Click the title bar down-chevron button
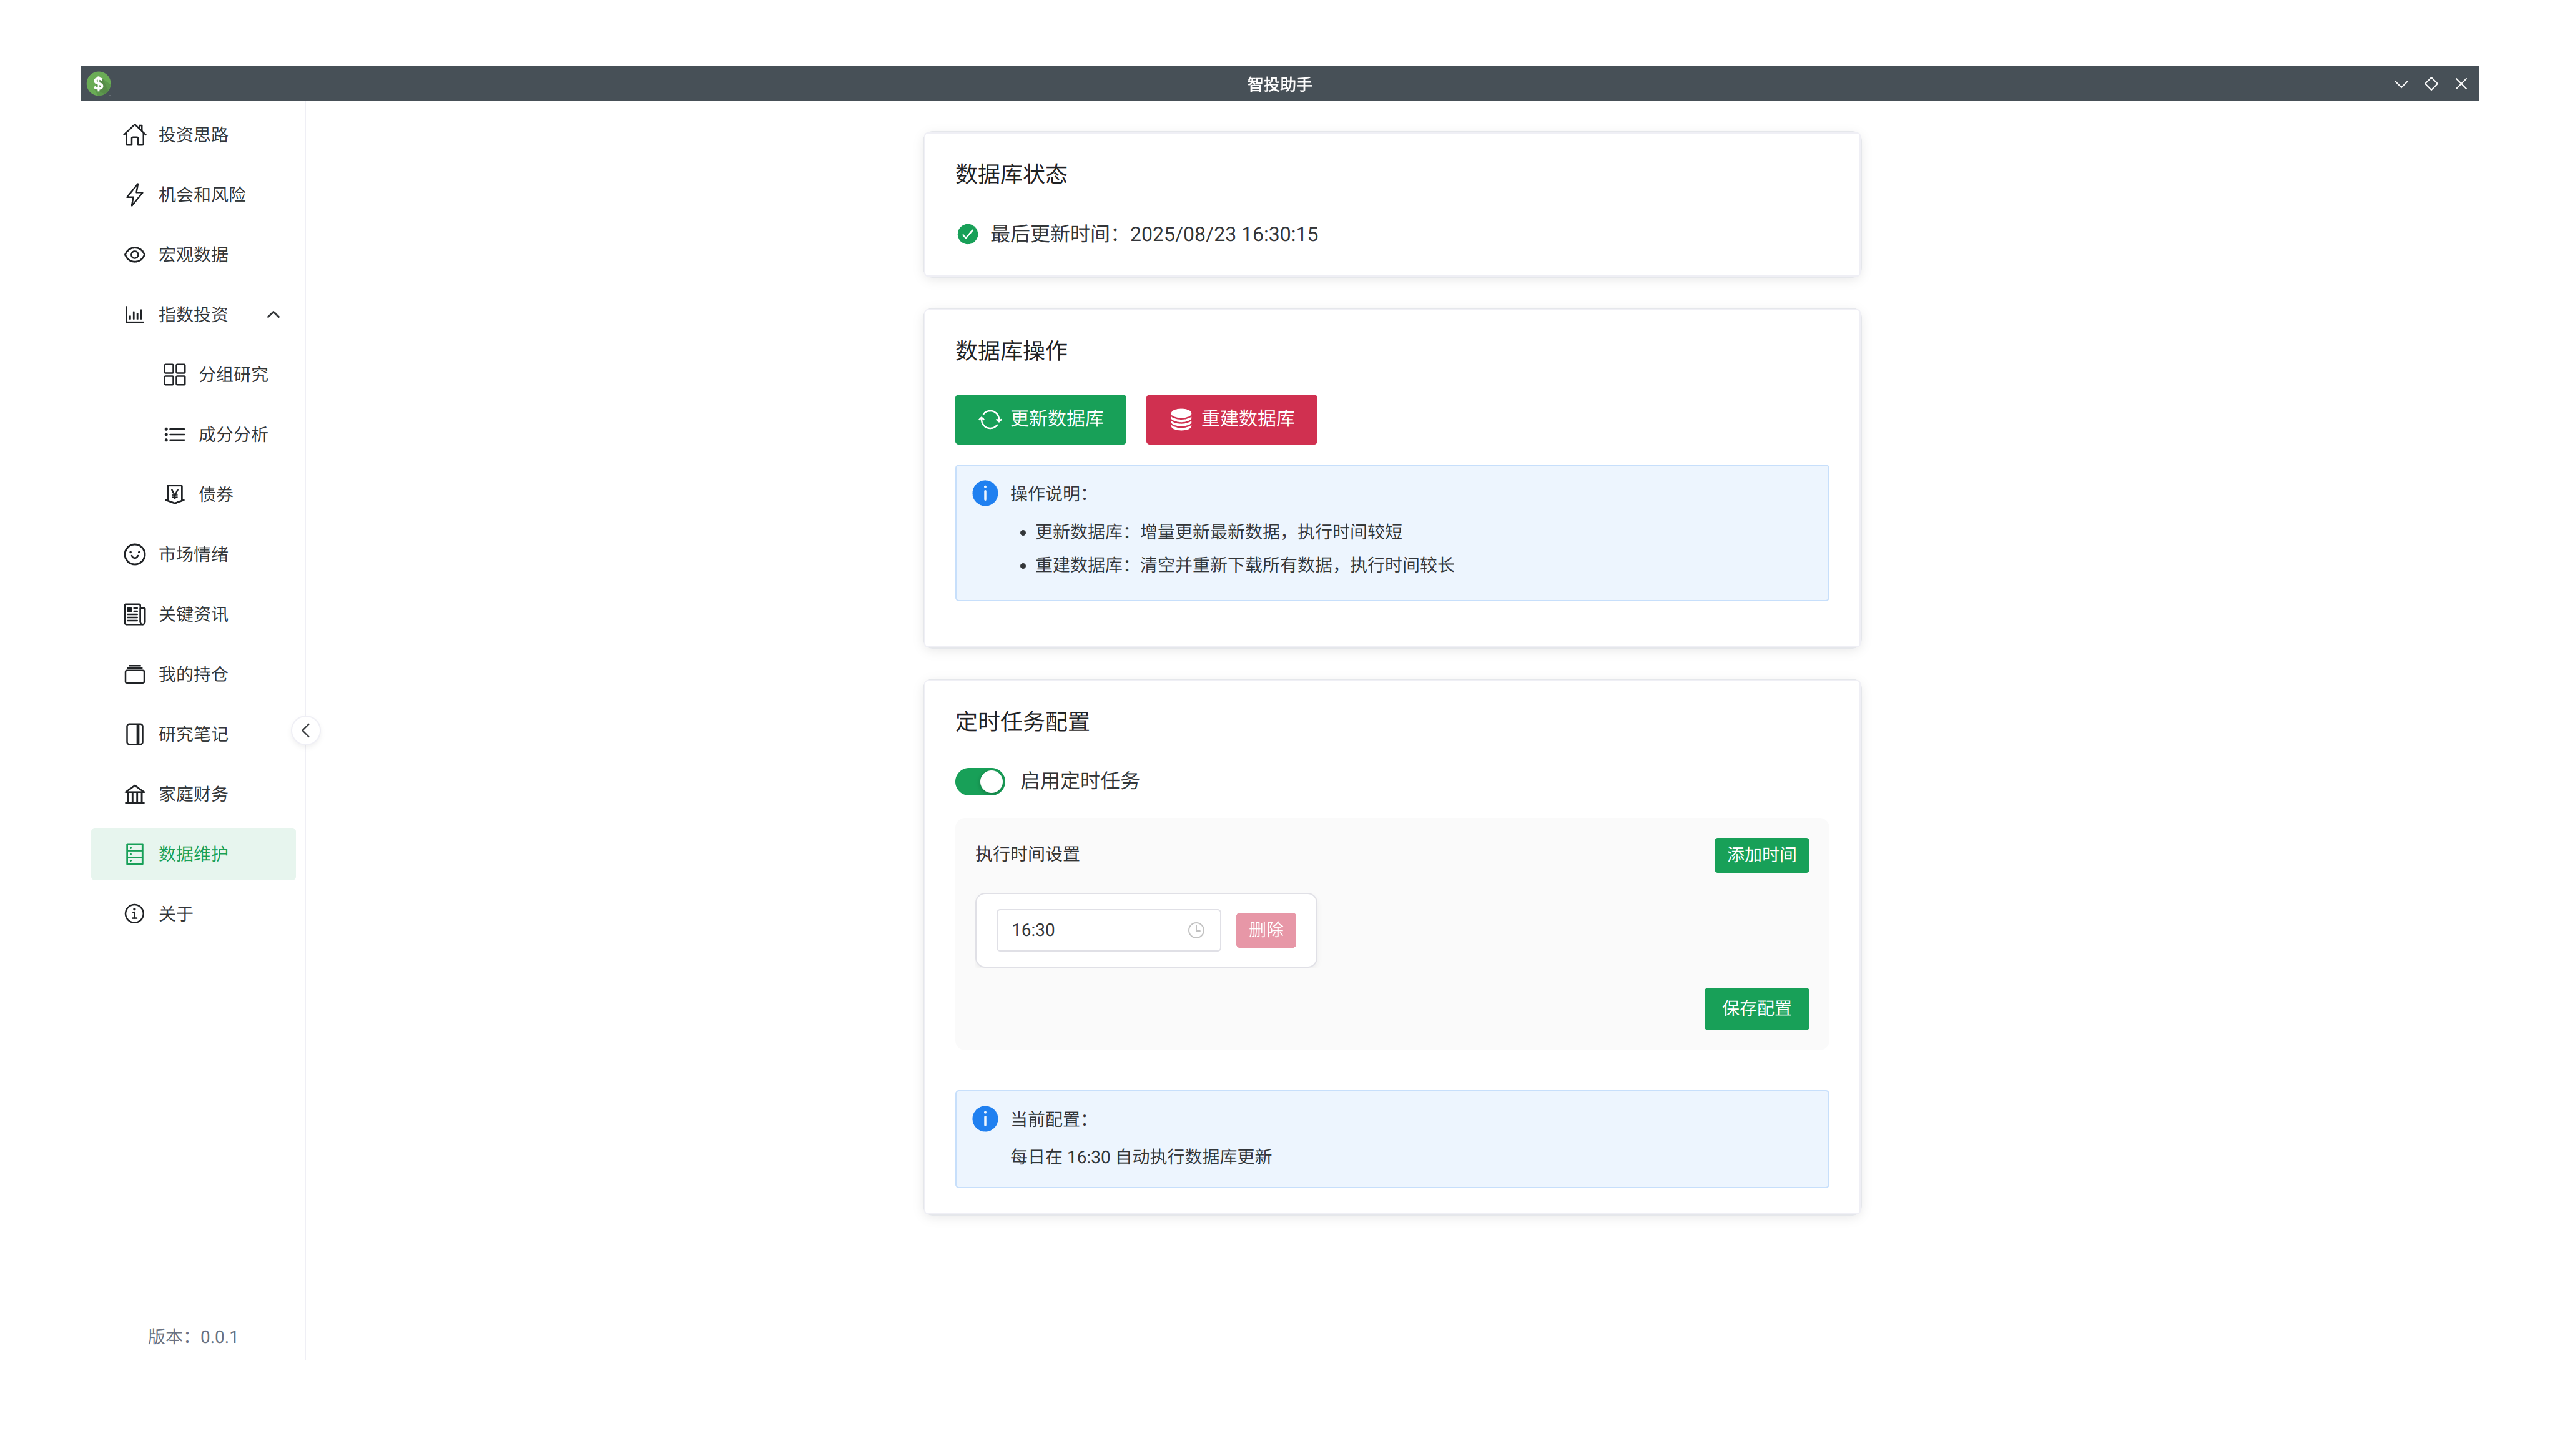The height and width of the screenshot is (1456, 2560). 2400,84
